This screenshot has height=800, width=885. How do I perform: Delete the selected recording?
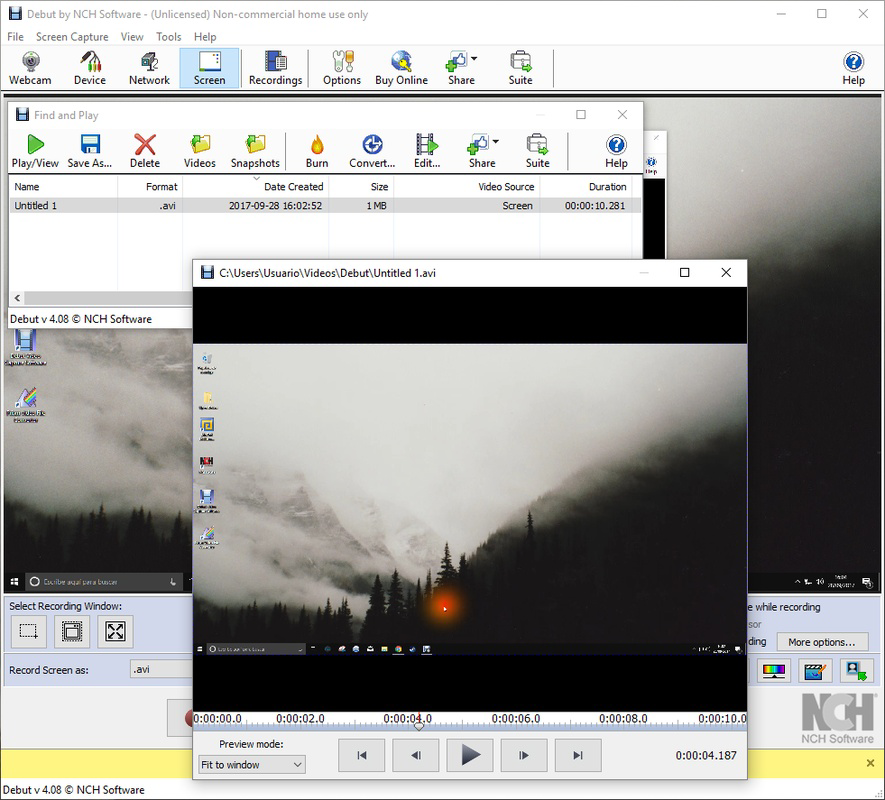145,151
